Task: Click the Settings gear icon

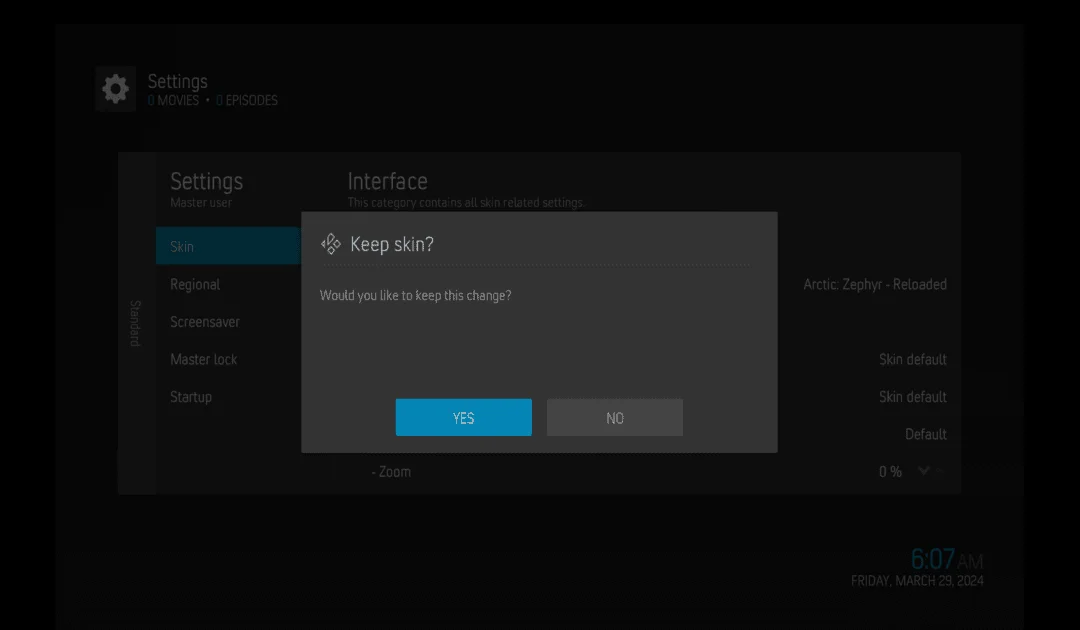Action: point(115,88)
